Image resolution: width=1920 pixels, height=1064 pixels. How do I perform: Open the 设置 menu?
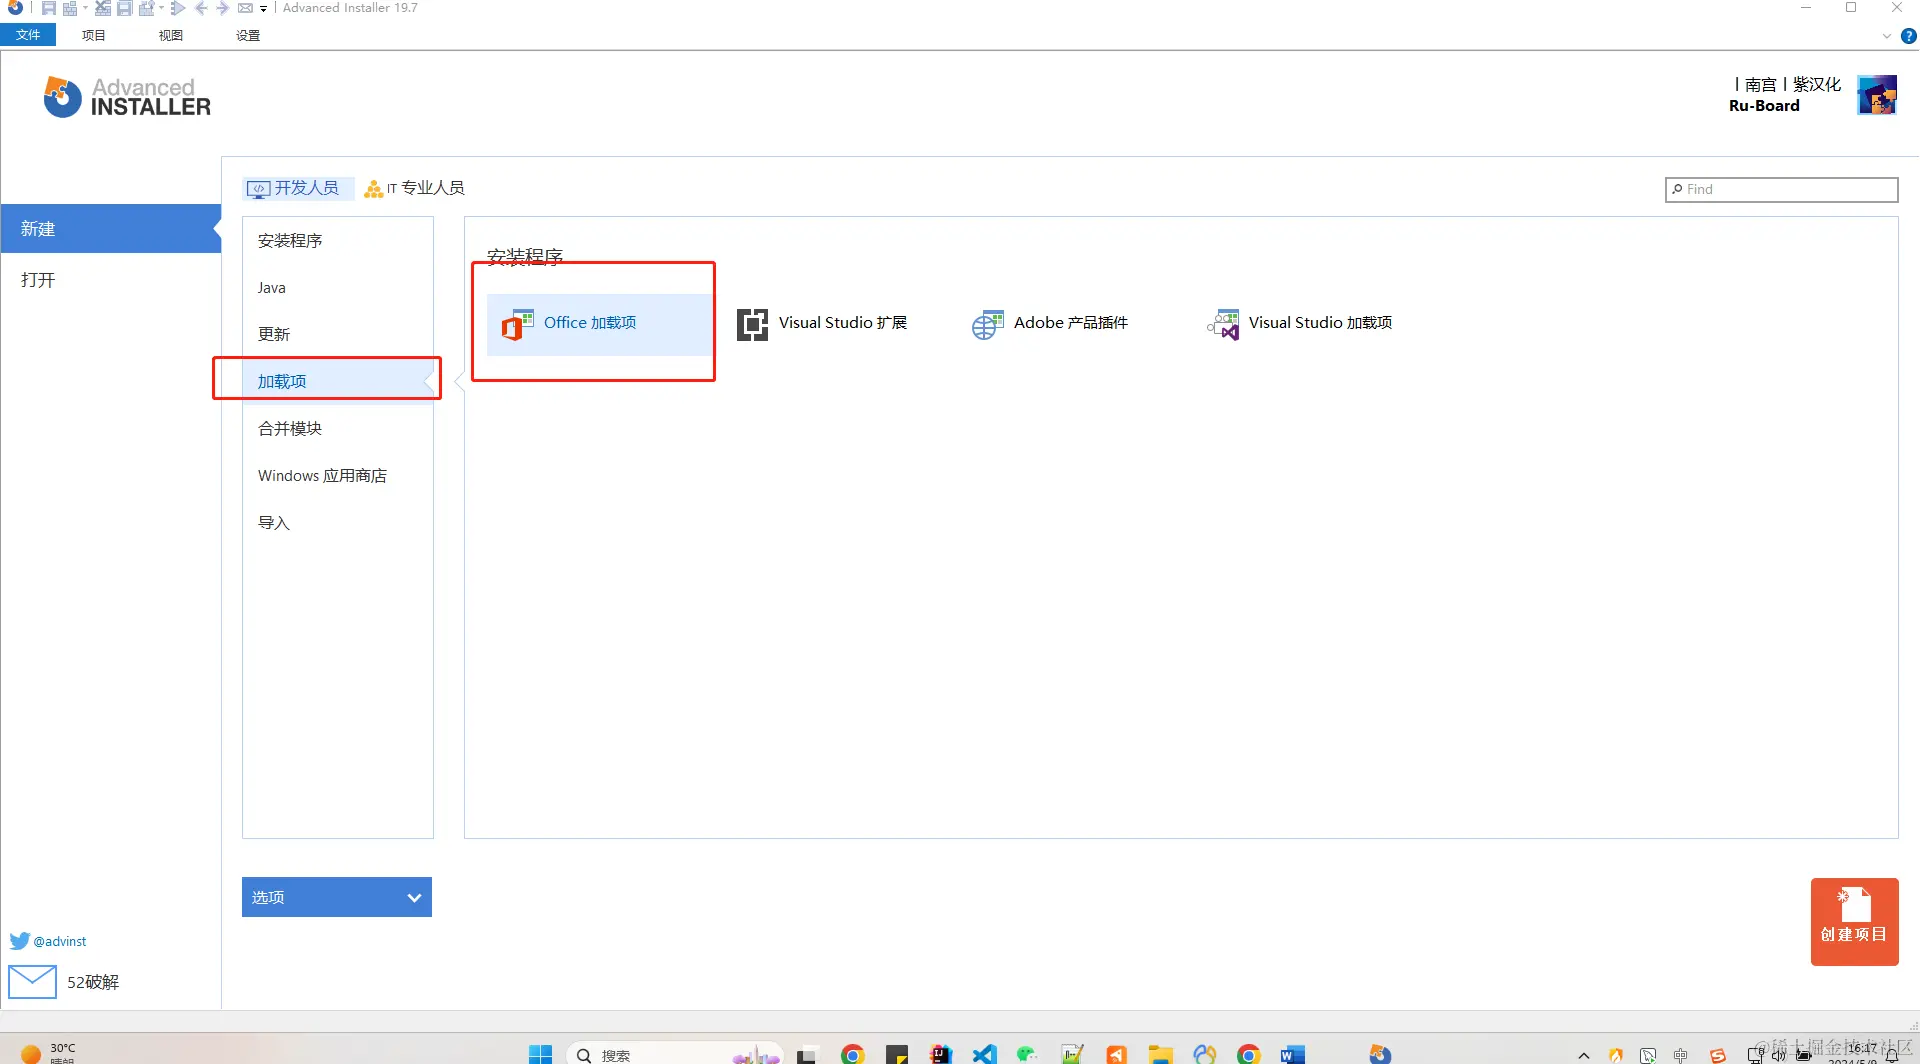coord(248,35)
